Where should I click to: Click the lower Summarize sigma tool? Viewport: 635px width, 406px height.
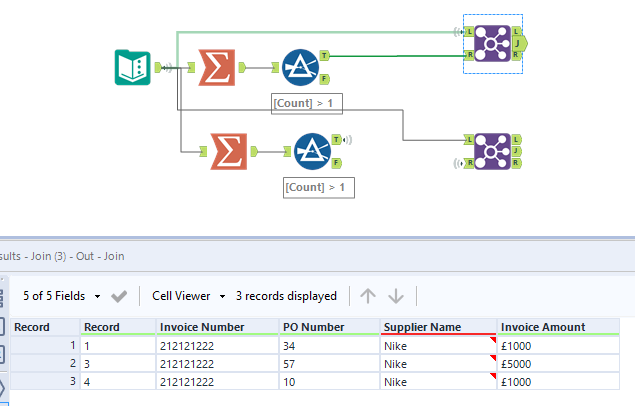coord(226,152)
